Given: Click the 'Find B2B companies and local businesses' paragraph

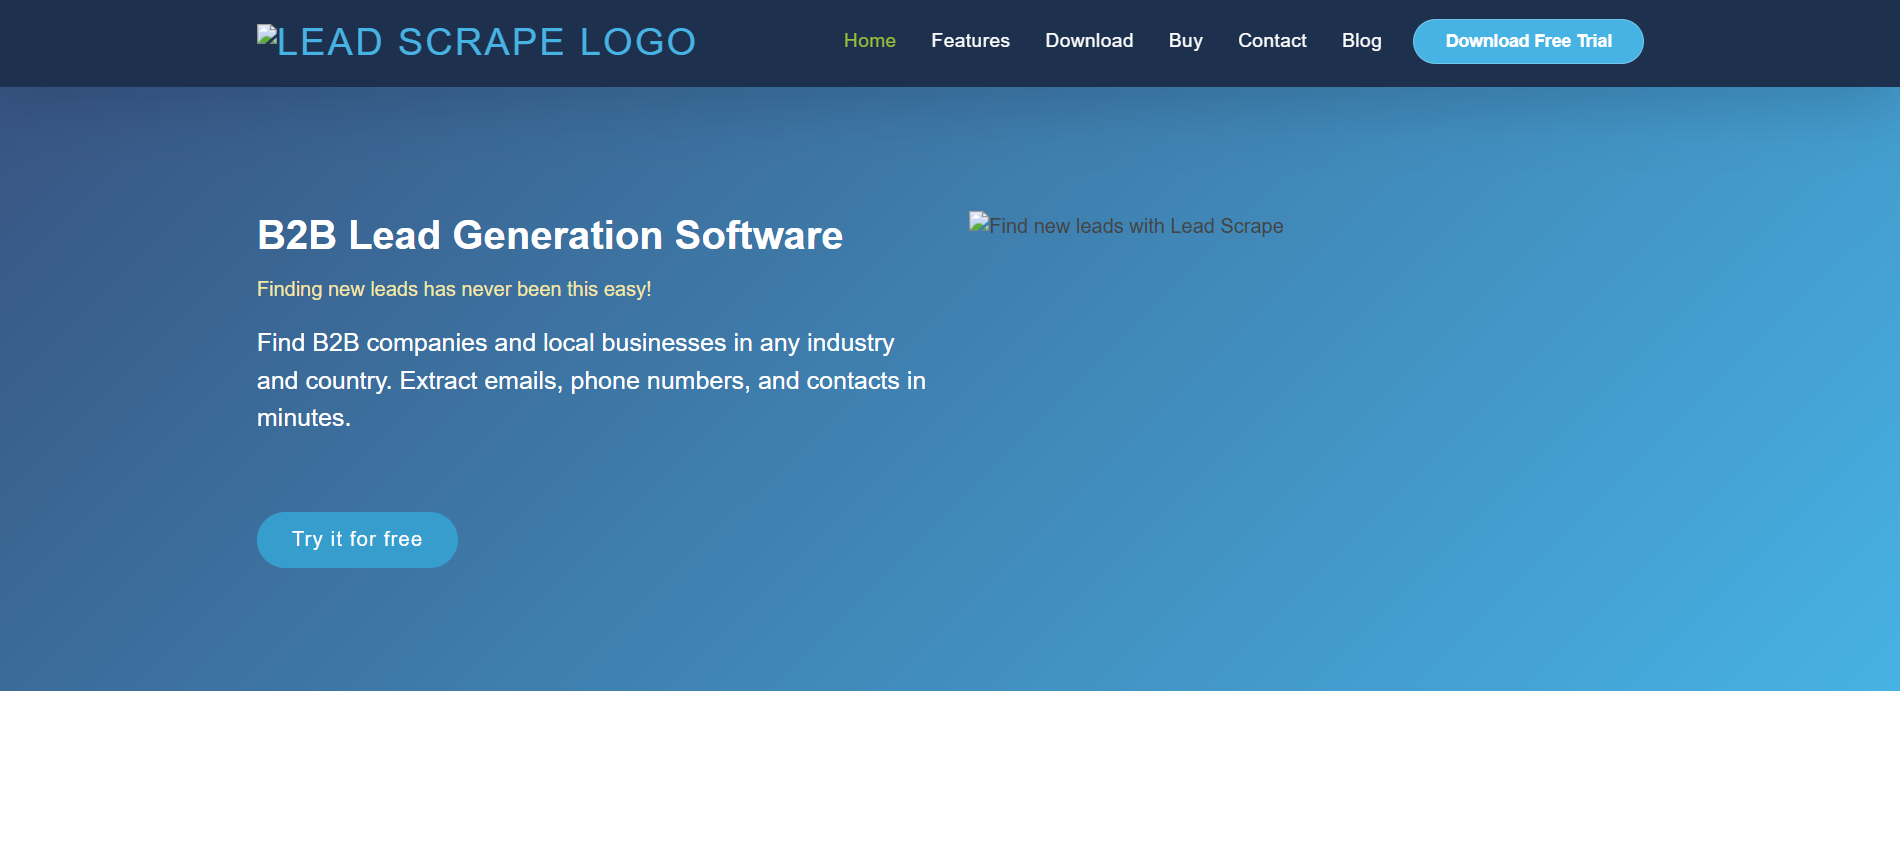Looking at the screenshot, I should 592,380.
